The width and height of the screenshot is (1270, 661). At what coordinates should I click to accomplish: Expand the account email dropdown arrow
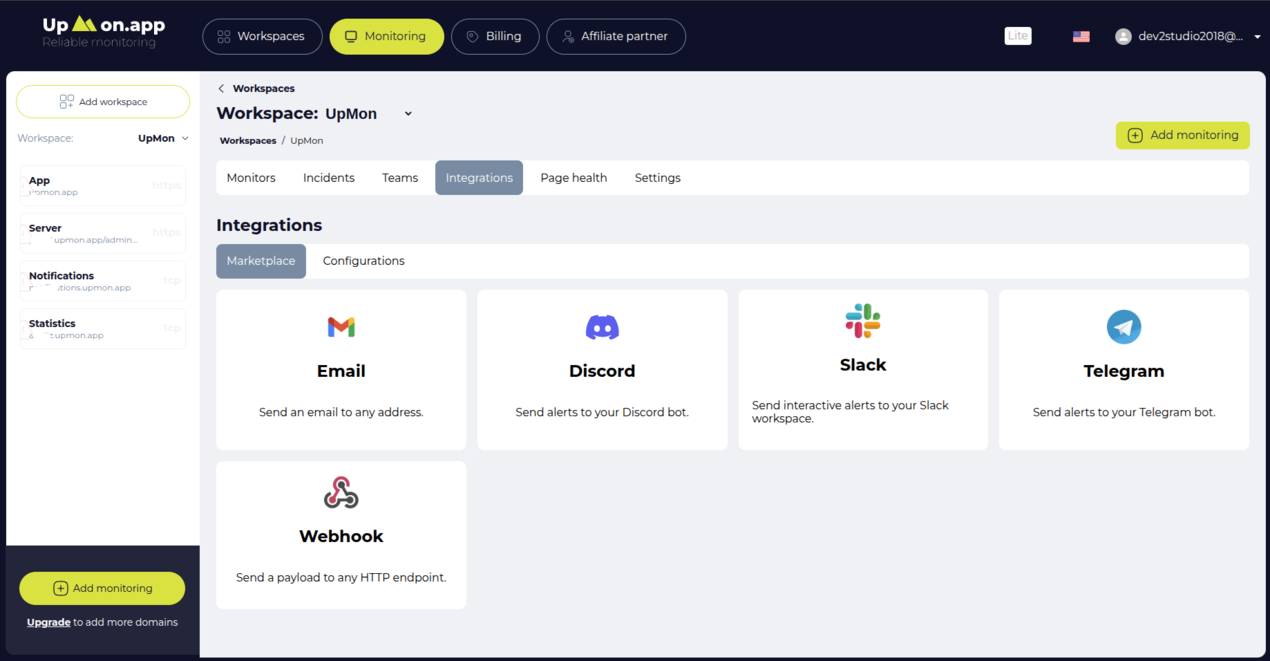[1257, 37]
